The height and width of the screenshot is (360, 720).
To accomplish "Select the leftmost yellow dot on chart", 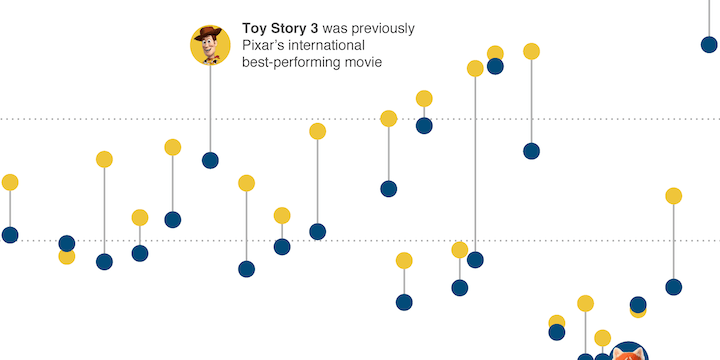I will (10, 182).
